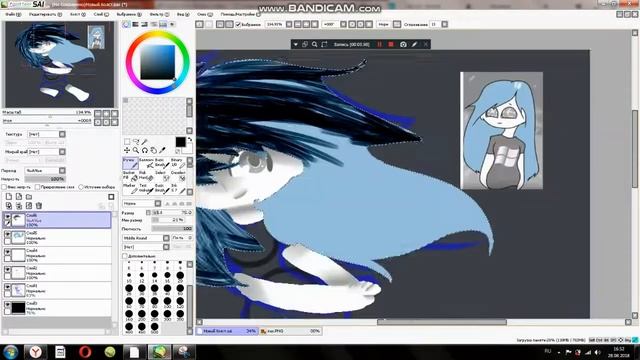The height and width of the screenshot is (360, 640).
Task: Toggle the swatches panel icon
Action: pos(163,24)
